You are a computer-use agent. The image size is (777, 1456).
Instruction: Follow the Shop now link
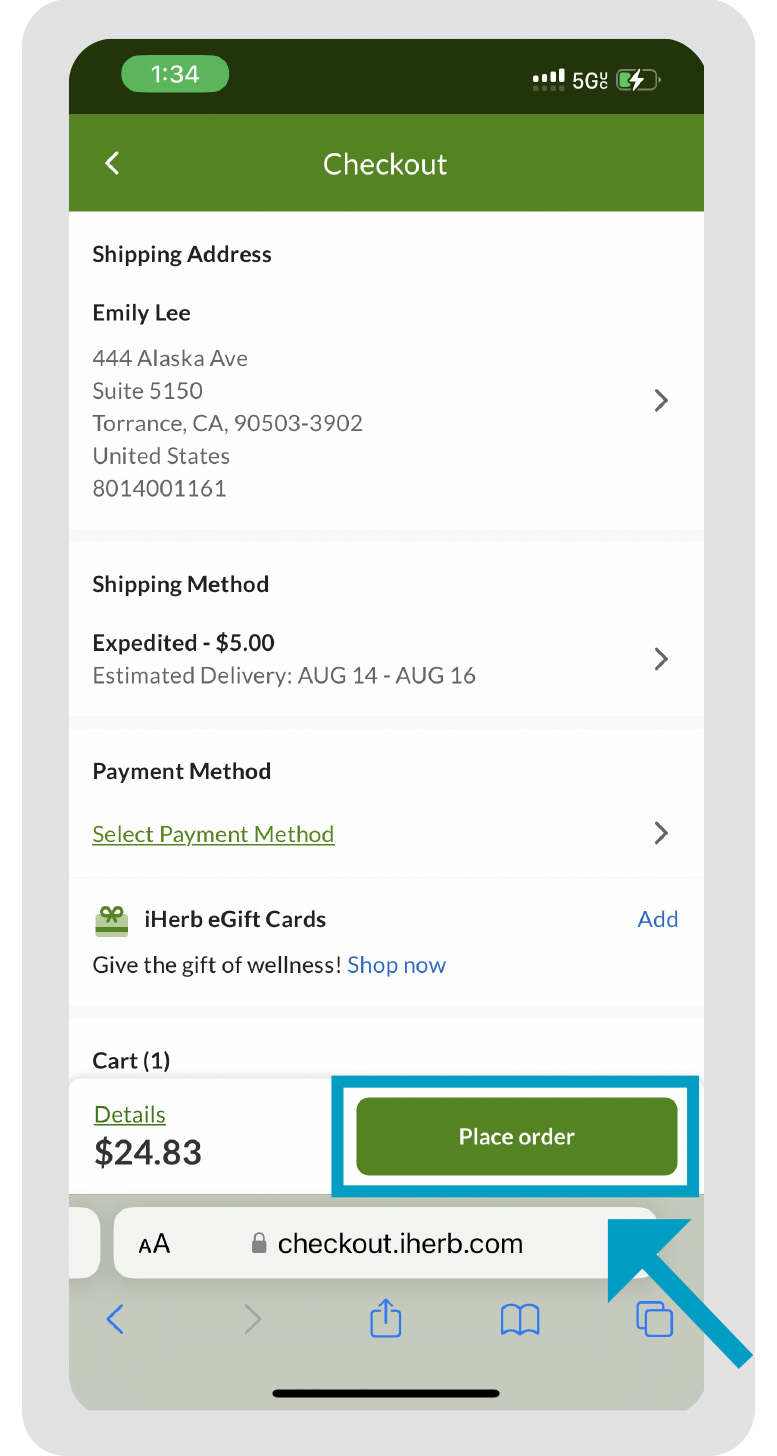pyautogui.click(x=396, y=965)
